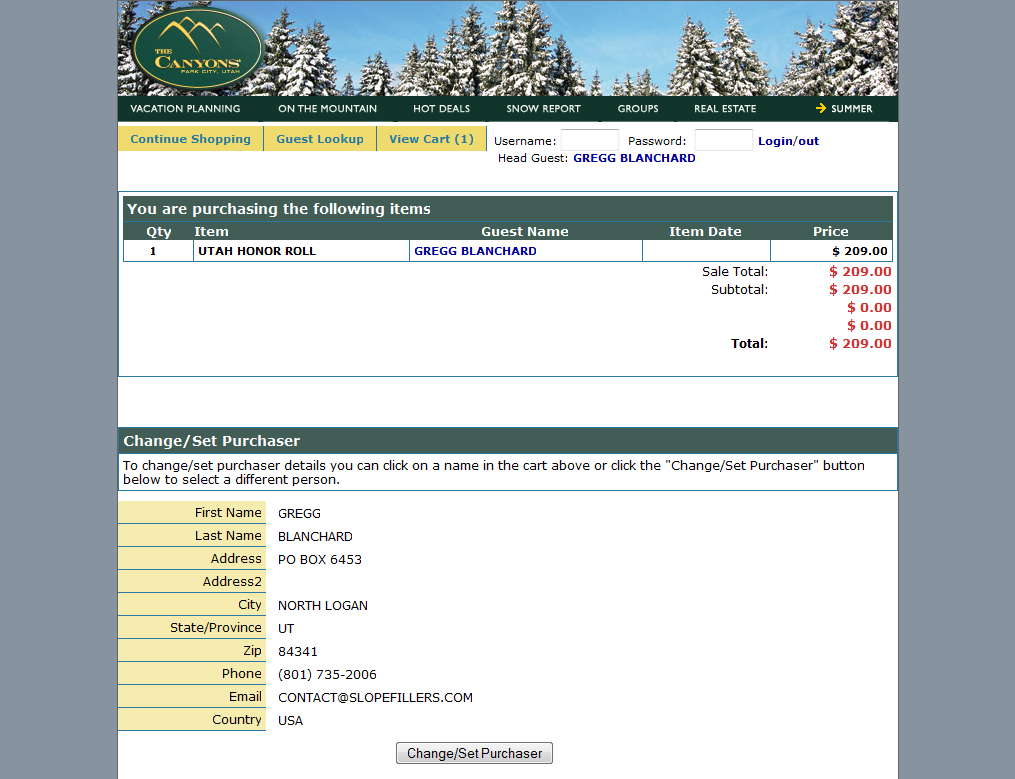Click the Summer arrow icon
Viewport: 1015px width, 779px height.
coord(820,108)
